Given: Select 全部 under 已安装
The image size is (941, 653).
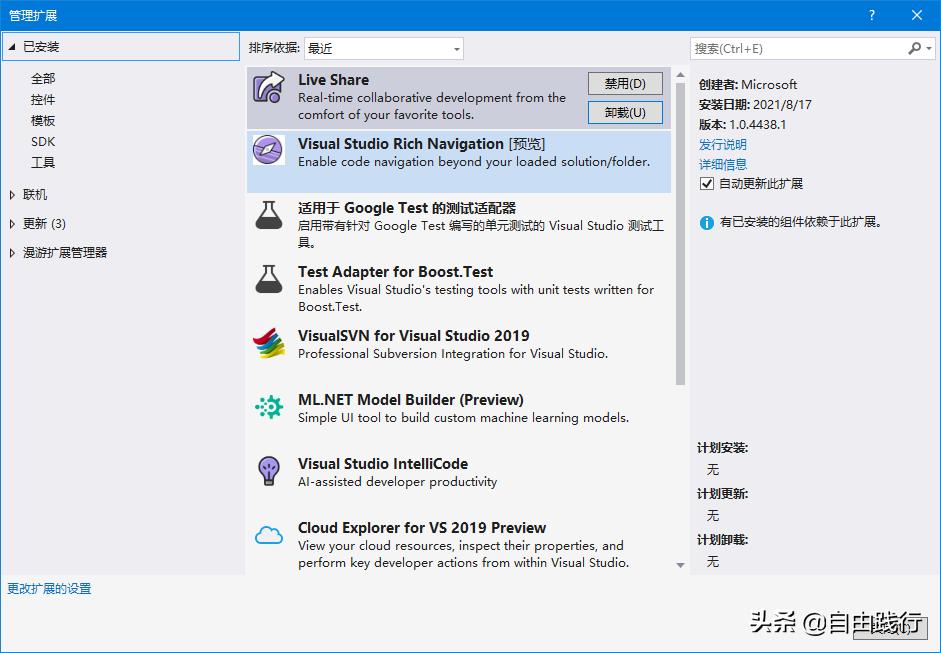Looking at the screenshot, I should pos(43,77).
